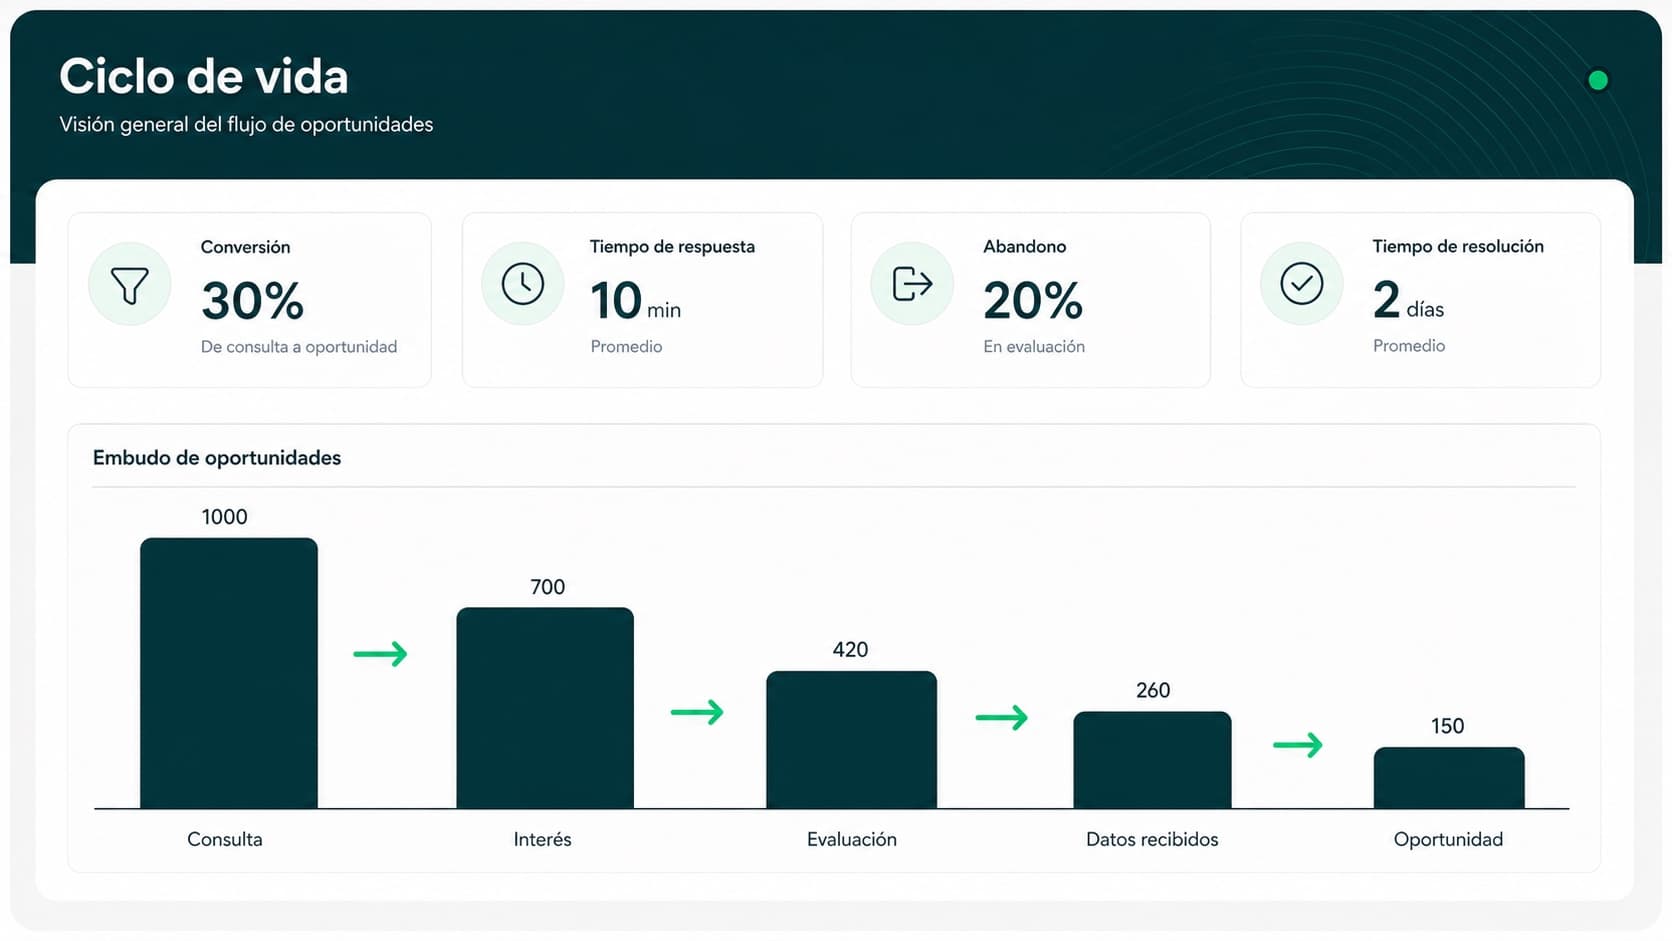Click the Tiempo de respuesta card title
The image size is (1672, 941).
672,247
